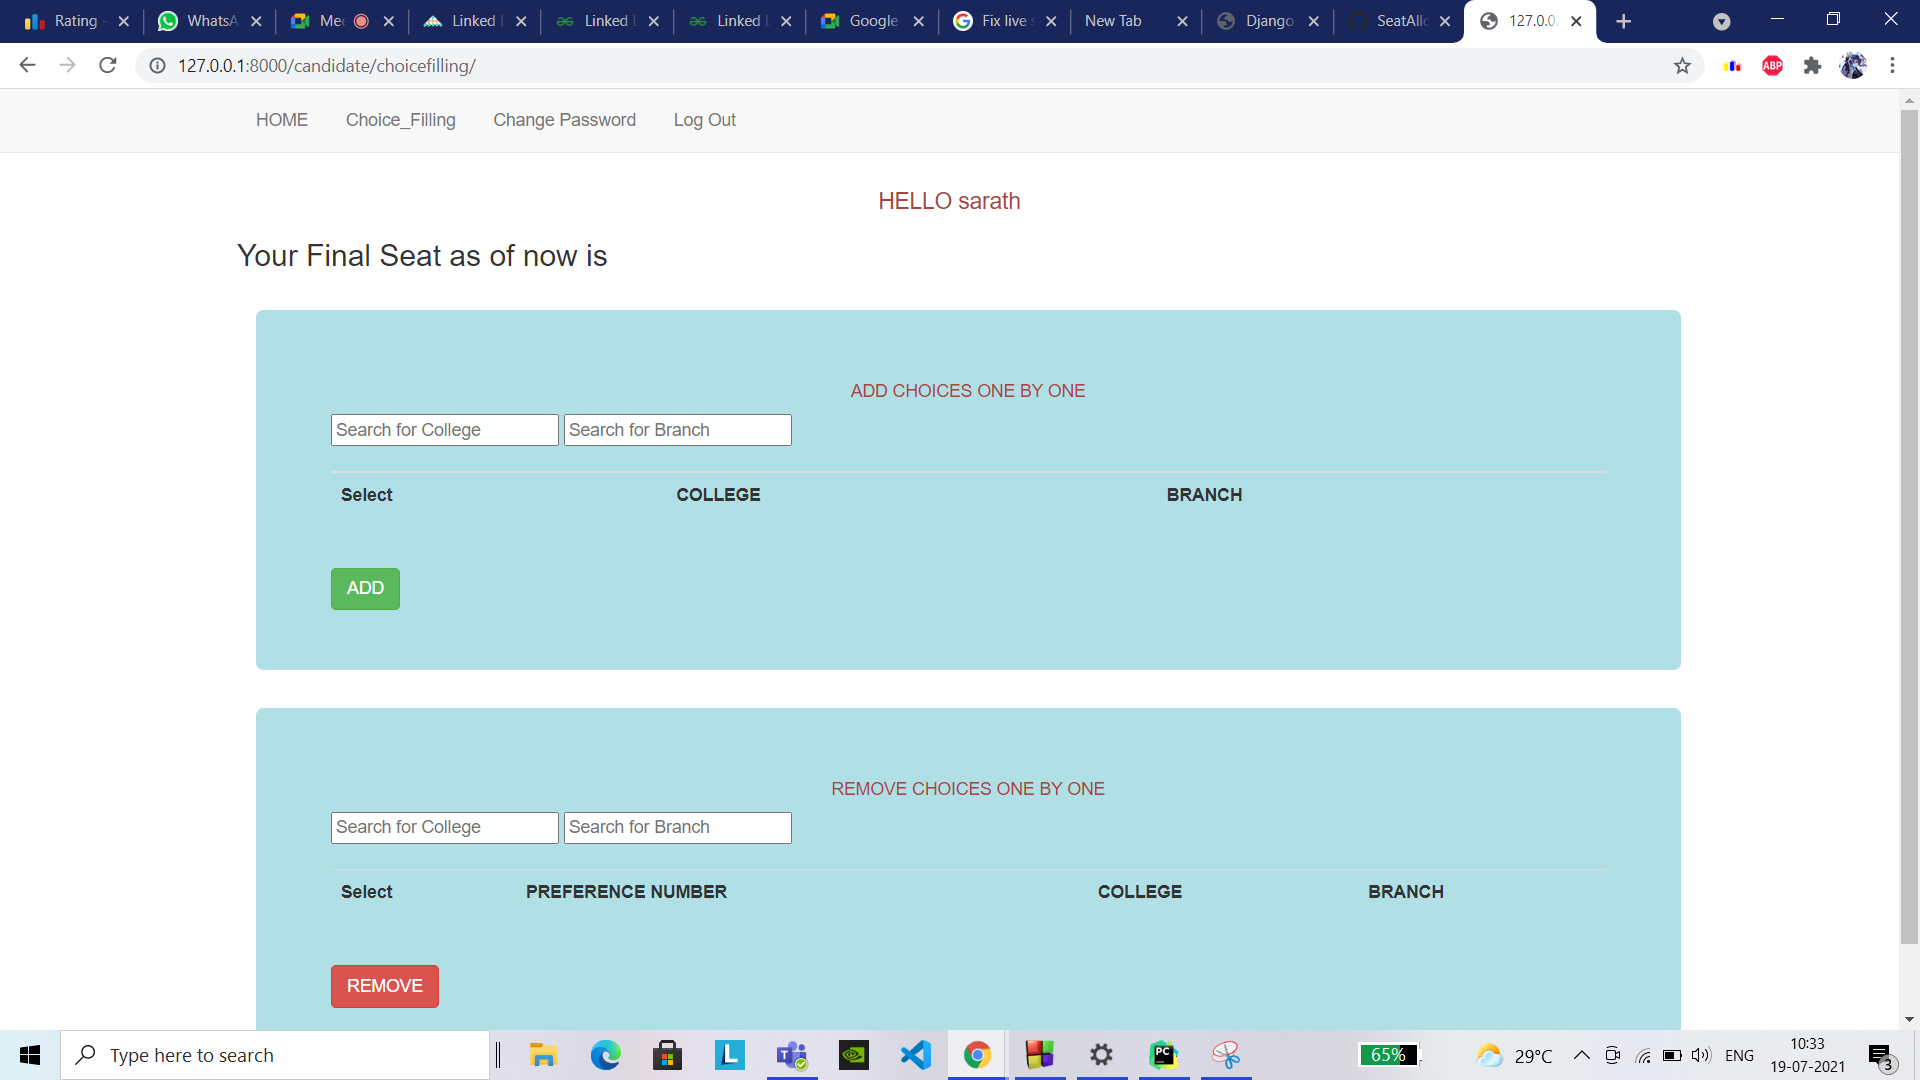1920x1080 pixels.
Task: Open the browser extensions puzzle icon
Action: (1813, 65)
